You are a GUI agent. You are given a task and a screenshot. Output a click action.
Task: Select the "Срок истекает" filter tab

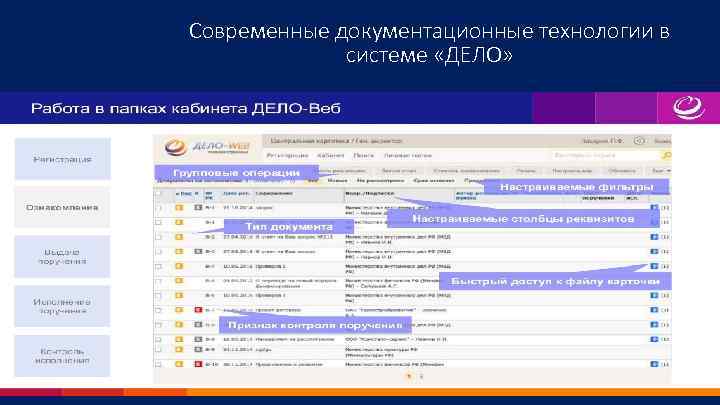tap(434, 180)
